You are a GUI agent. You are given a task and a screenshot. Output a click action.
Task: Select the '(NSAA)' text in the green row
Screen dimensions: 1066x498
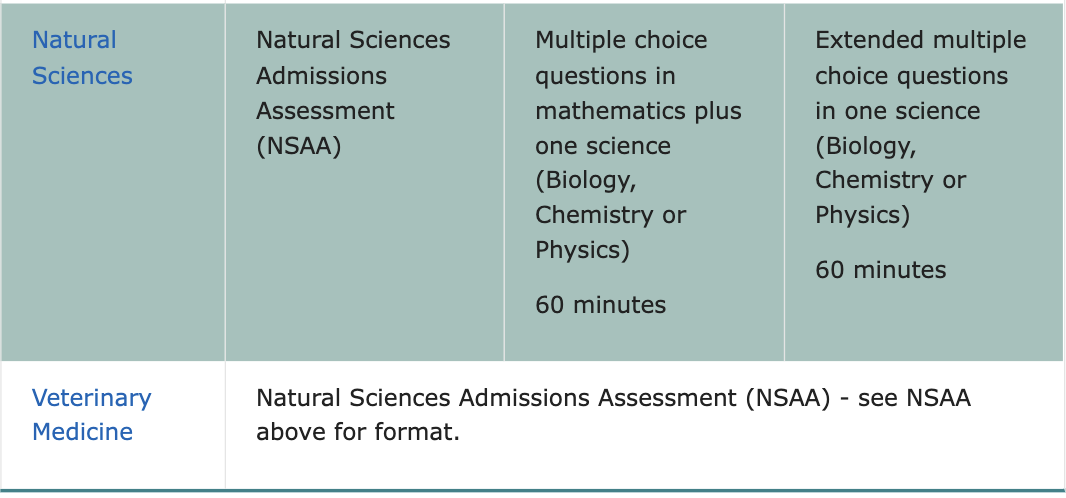pos(298,146)
